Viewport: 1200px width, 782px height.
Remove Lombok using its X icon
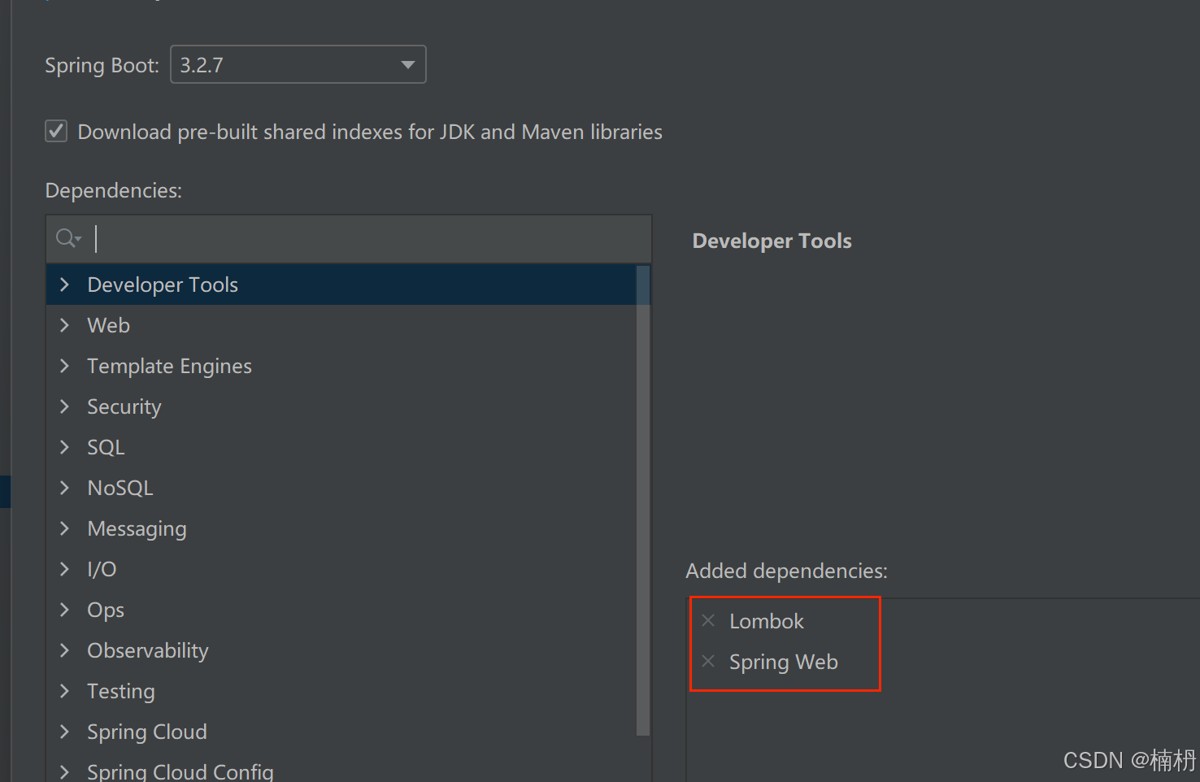(708, 621)
